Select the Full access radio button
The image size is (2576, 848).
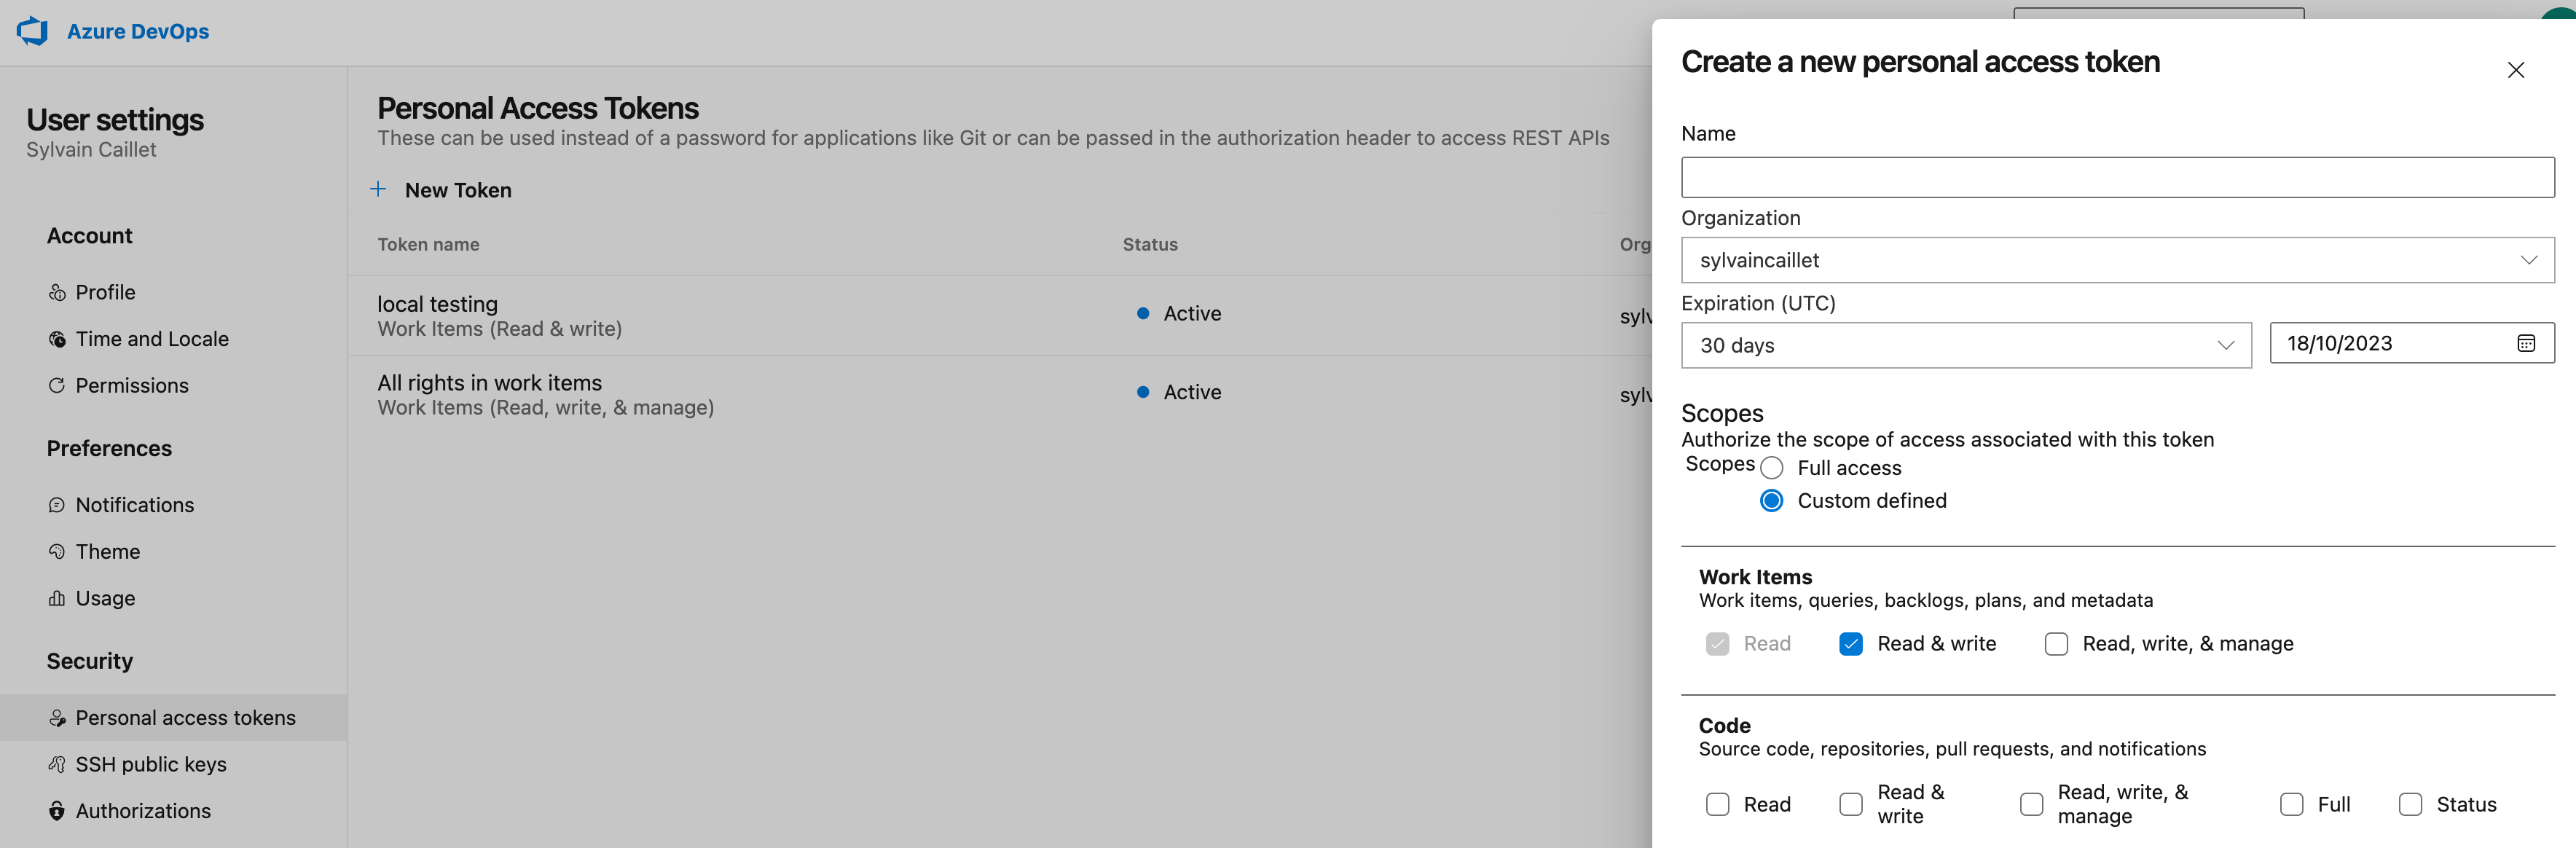1771,468
